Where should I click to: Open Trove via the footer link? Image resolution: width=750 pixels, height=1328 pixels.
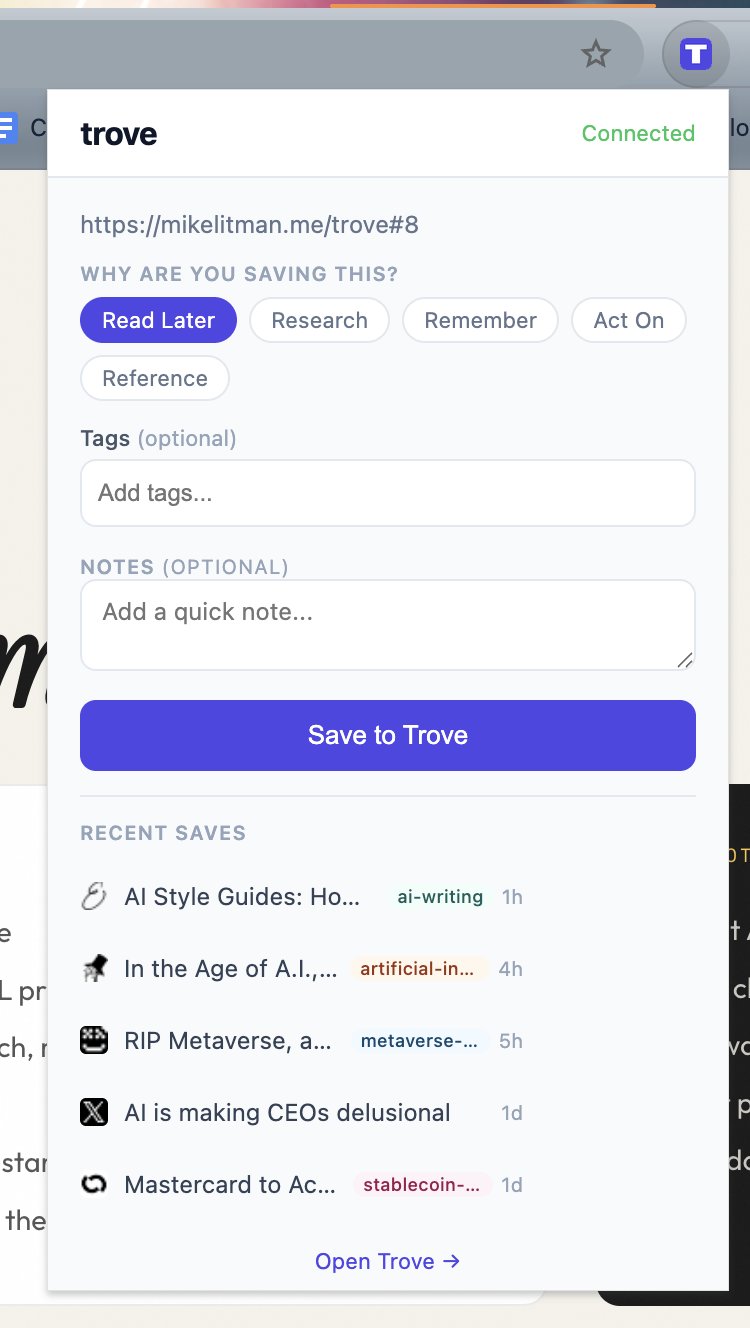(388, 1261)
